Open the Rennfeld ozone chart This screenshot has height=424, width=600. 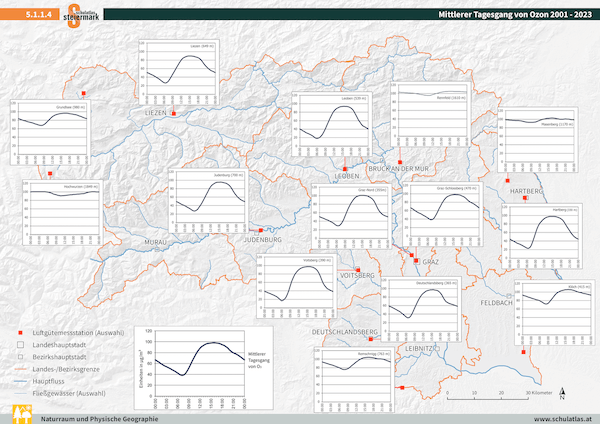pos(431,114)
